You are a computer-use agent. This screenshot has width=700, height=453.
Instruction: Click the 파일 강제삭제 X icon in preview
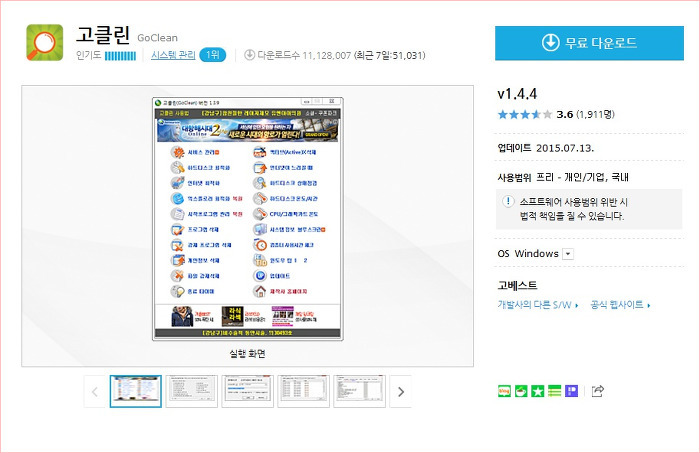(178, 276)
